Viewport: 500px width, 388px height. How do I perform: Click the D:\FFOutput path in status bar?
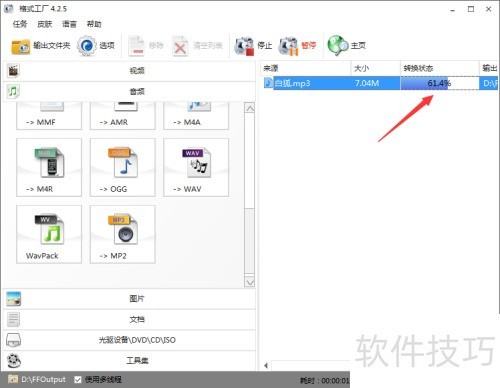pos(43,379)
